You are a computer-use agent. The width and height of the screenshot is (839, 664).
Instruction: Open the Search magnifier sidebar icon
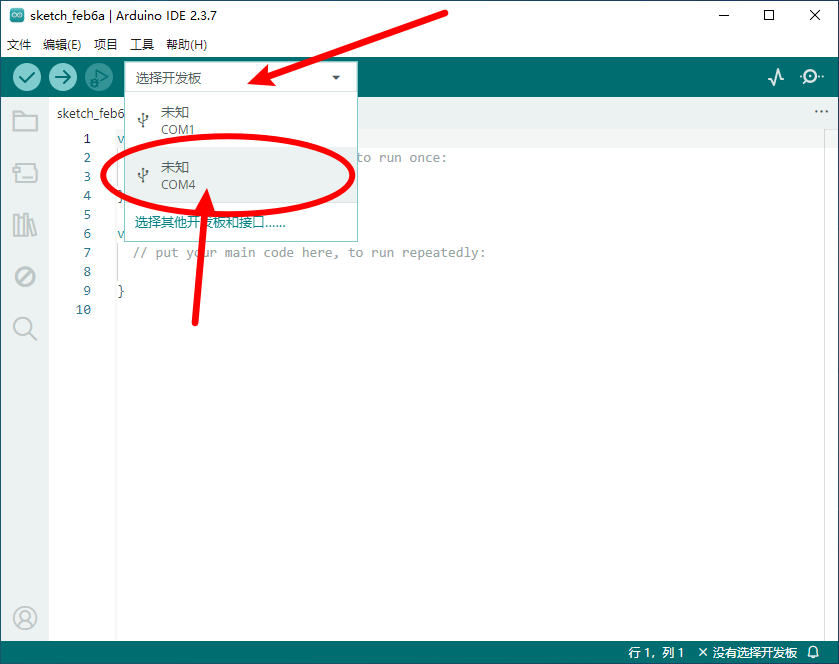(25, 328)
